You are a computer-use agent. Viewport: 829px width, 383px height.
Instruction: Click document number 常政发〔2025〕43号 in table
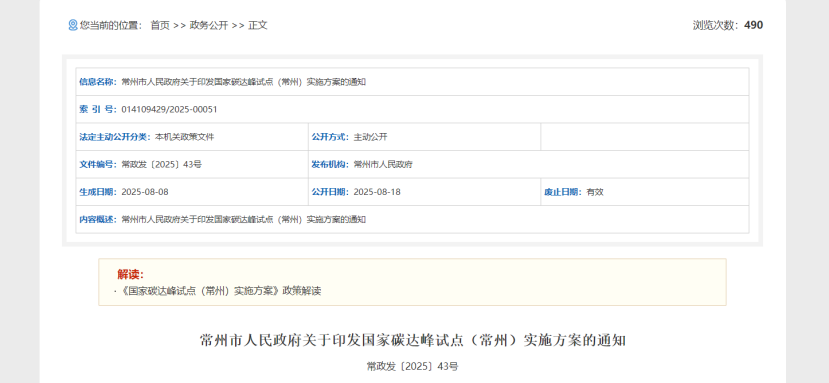tap(161, 165)
